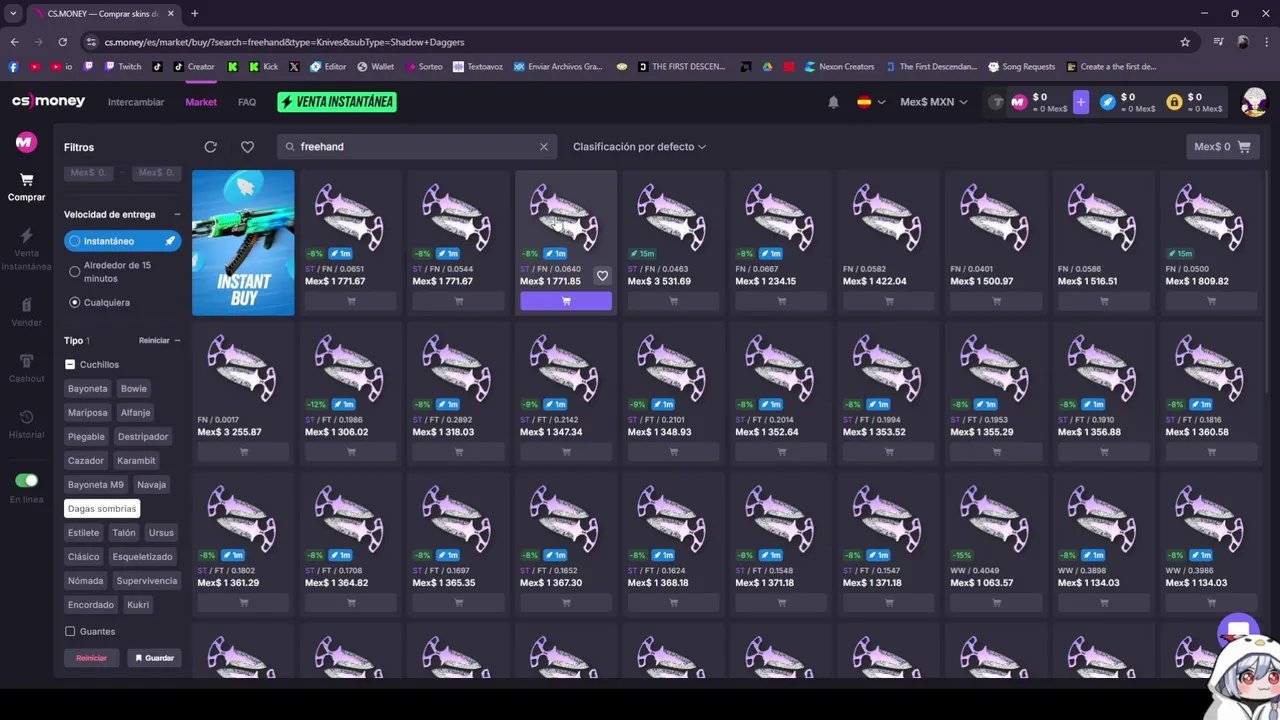Image resolution: width=1280 pixels, height=720 pixels.
Task: Toggle the En línea switch
Action: (26, 481)
